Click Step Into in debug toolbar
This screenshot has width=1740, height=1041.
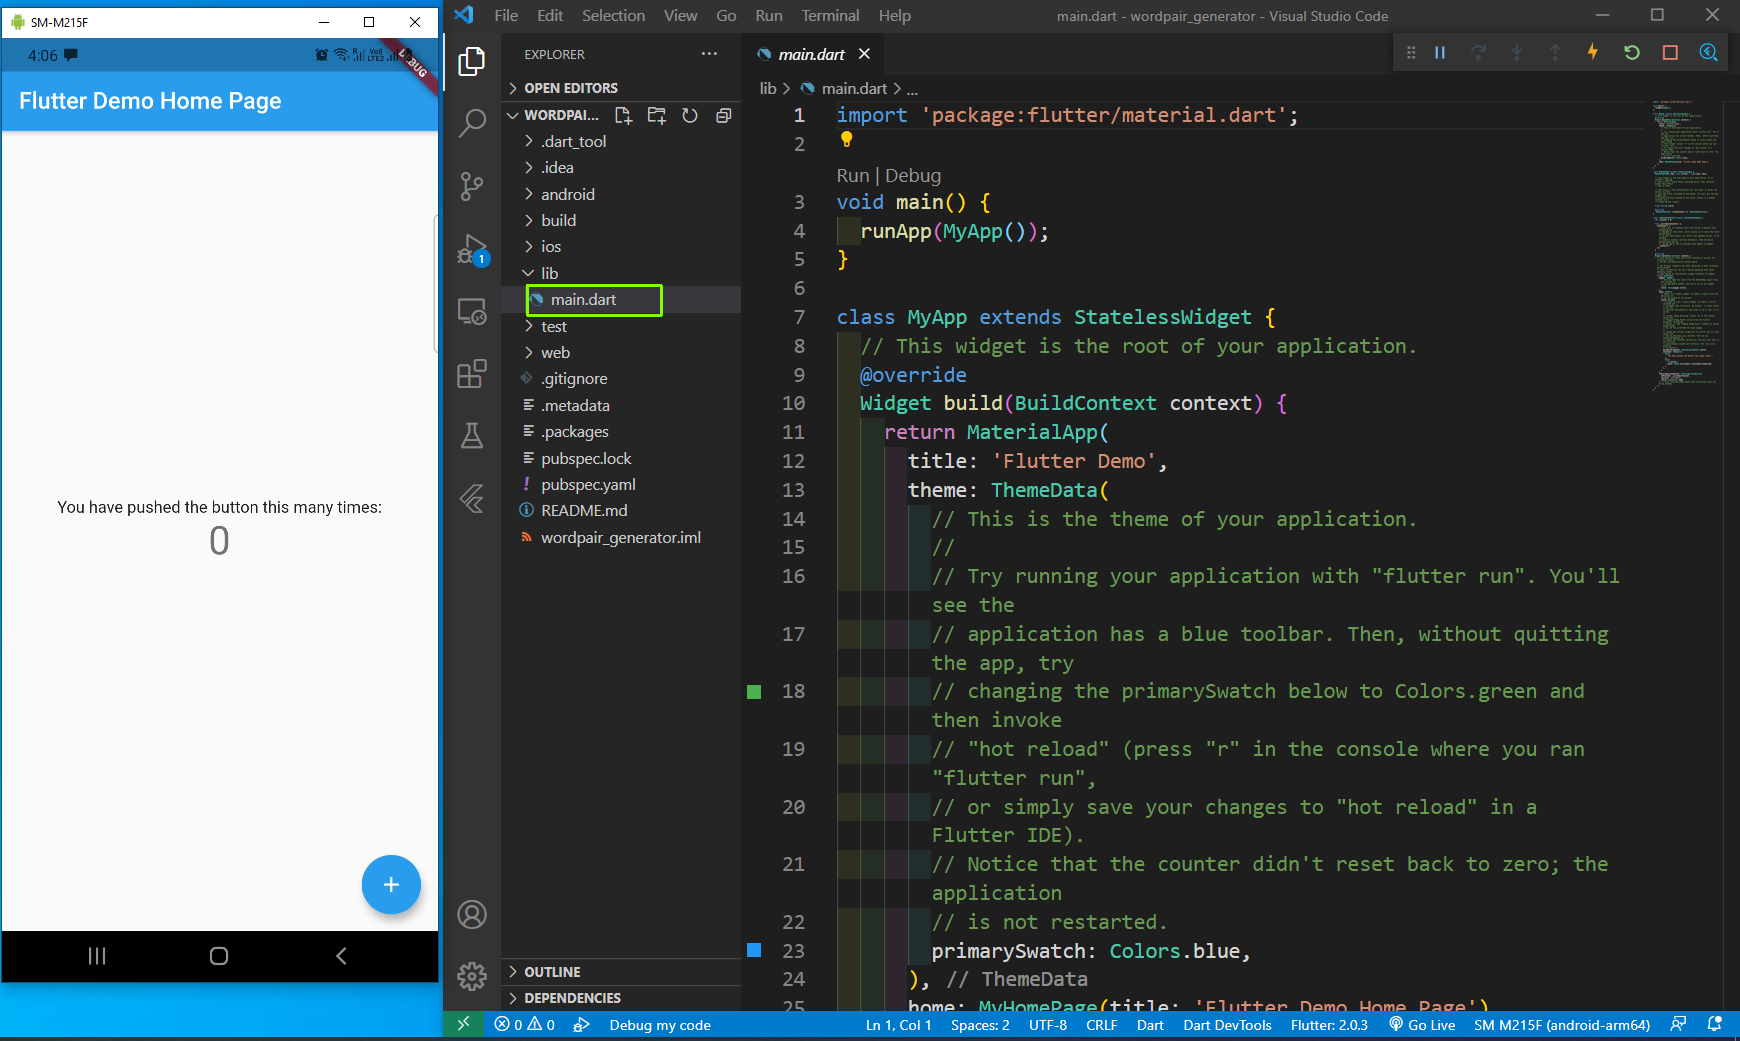pyautogui.click(x=1516, y=53)
